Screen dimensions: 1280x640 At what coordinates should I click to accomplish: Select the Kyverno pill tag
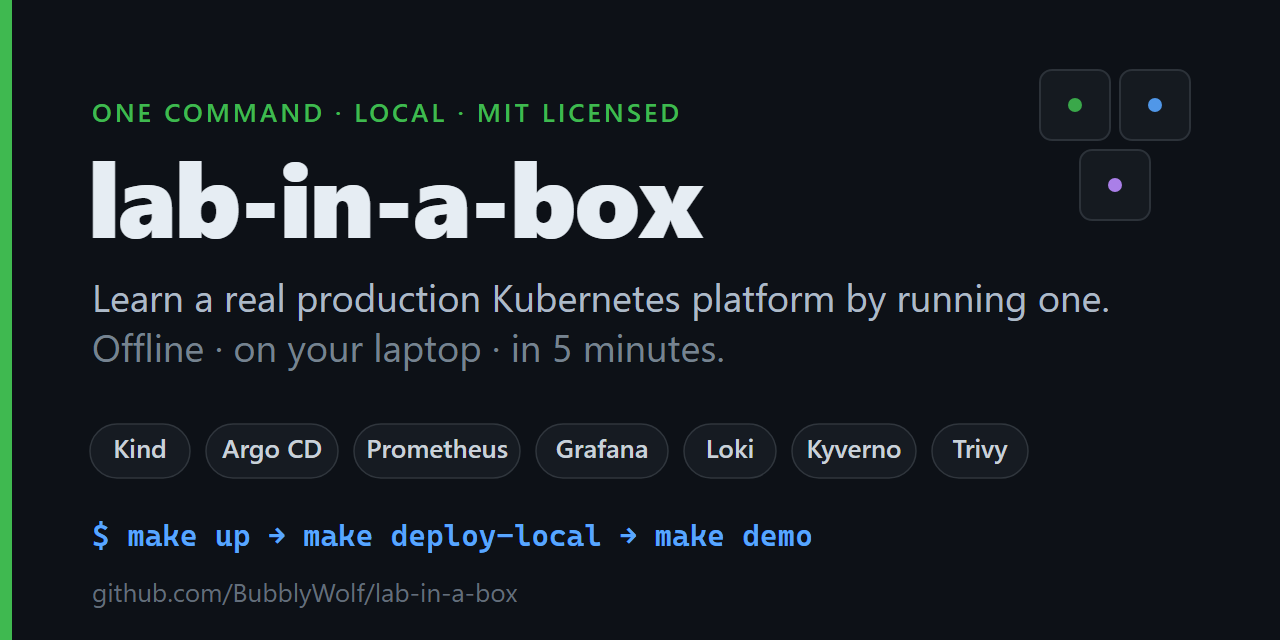(854, 450)
